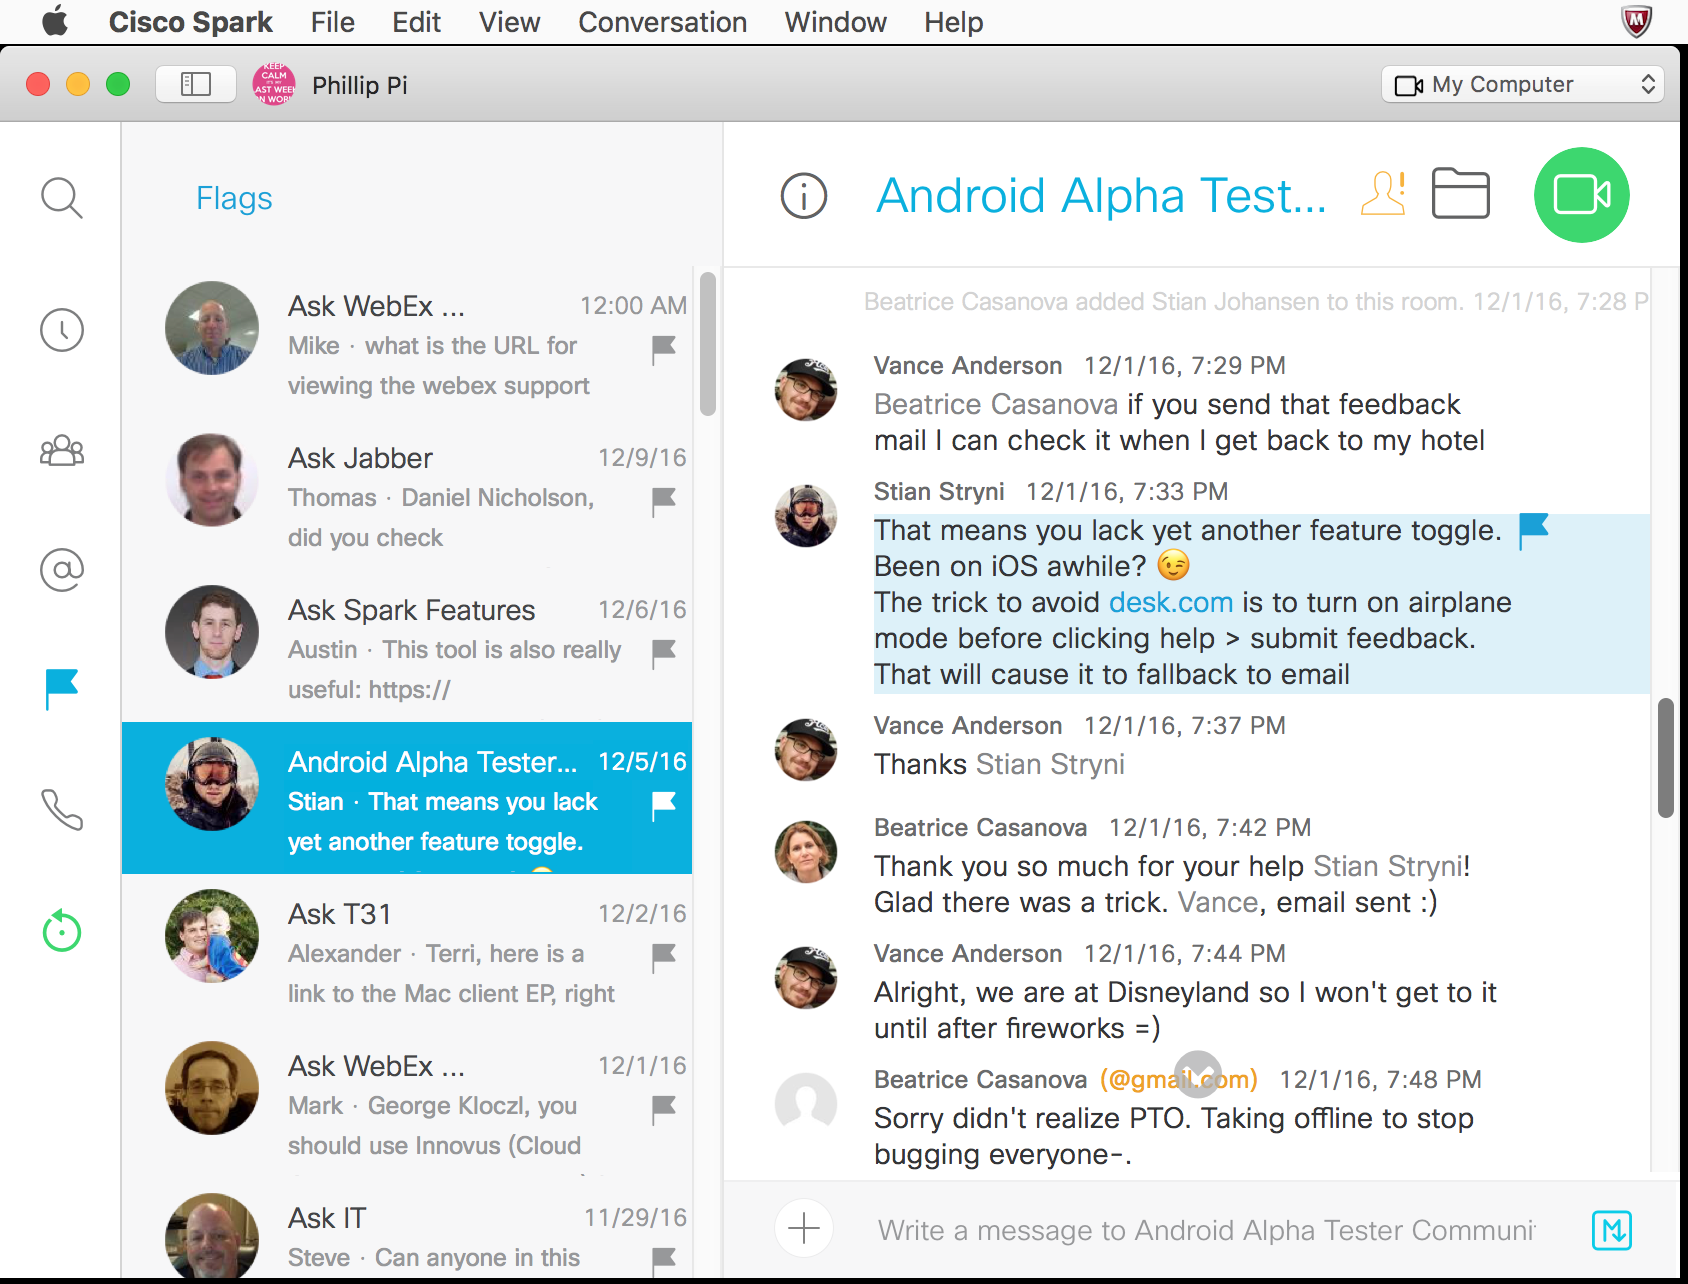Image resolution: width=1688 pixels, height=1284 pixels.
Task: Open the View menu
Action: 509,22
